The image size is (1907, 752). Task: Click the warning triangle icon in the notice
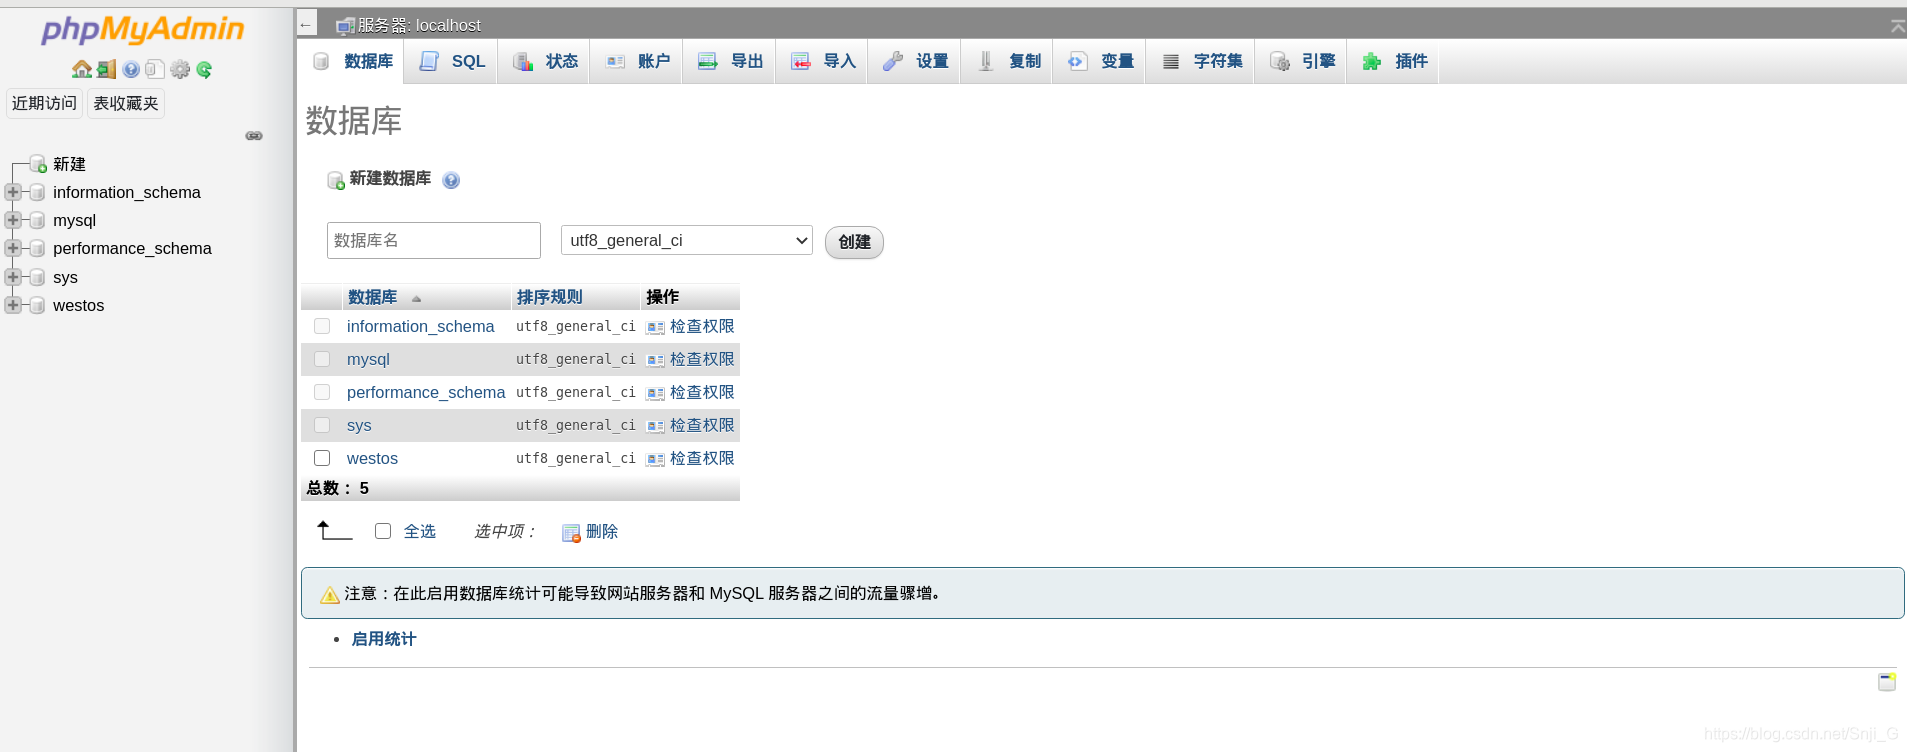tap(330, 595)
